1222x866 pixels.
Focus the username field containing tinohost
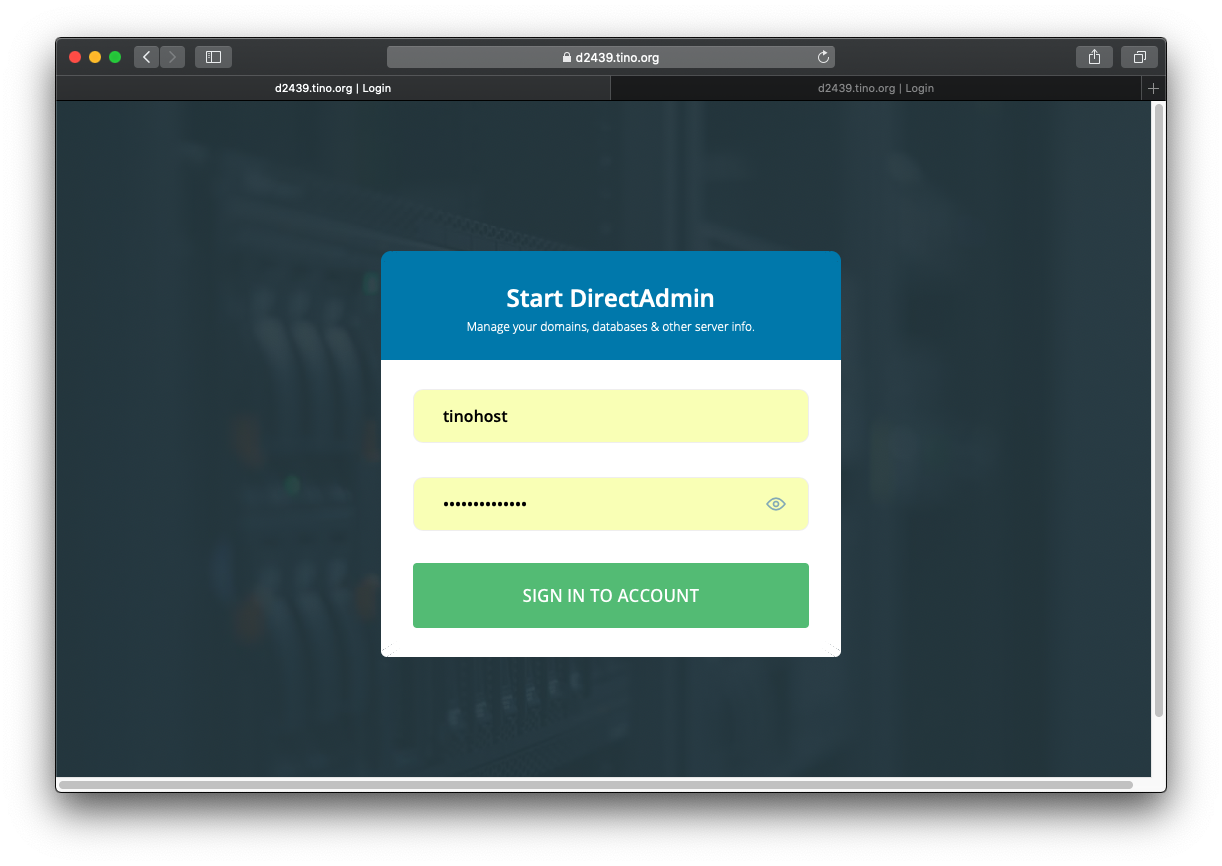point(611,416)
